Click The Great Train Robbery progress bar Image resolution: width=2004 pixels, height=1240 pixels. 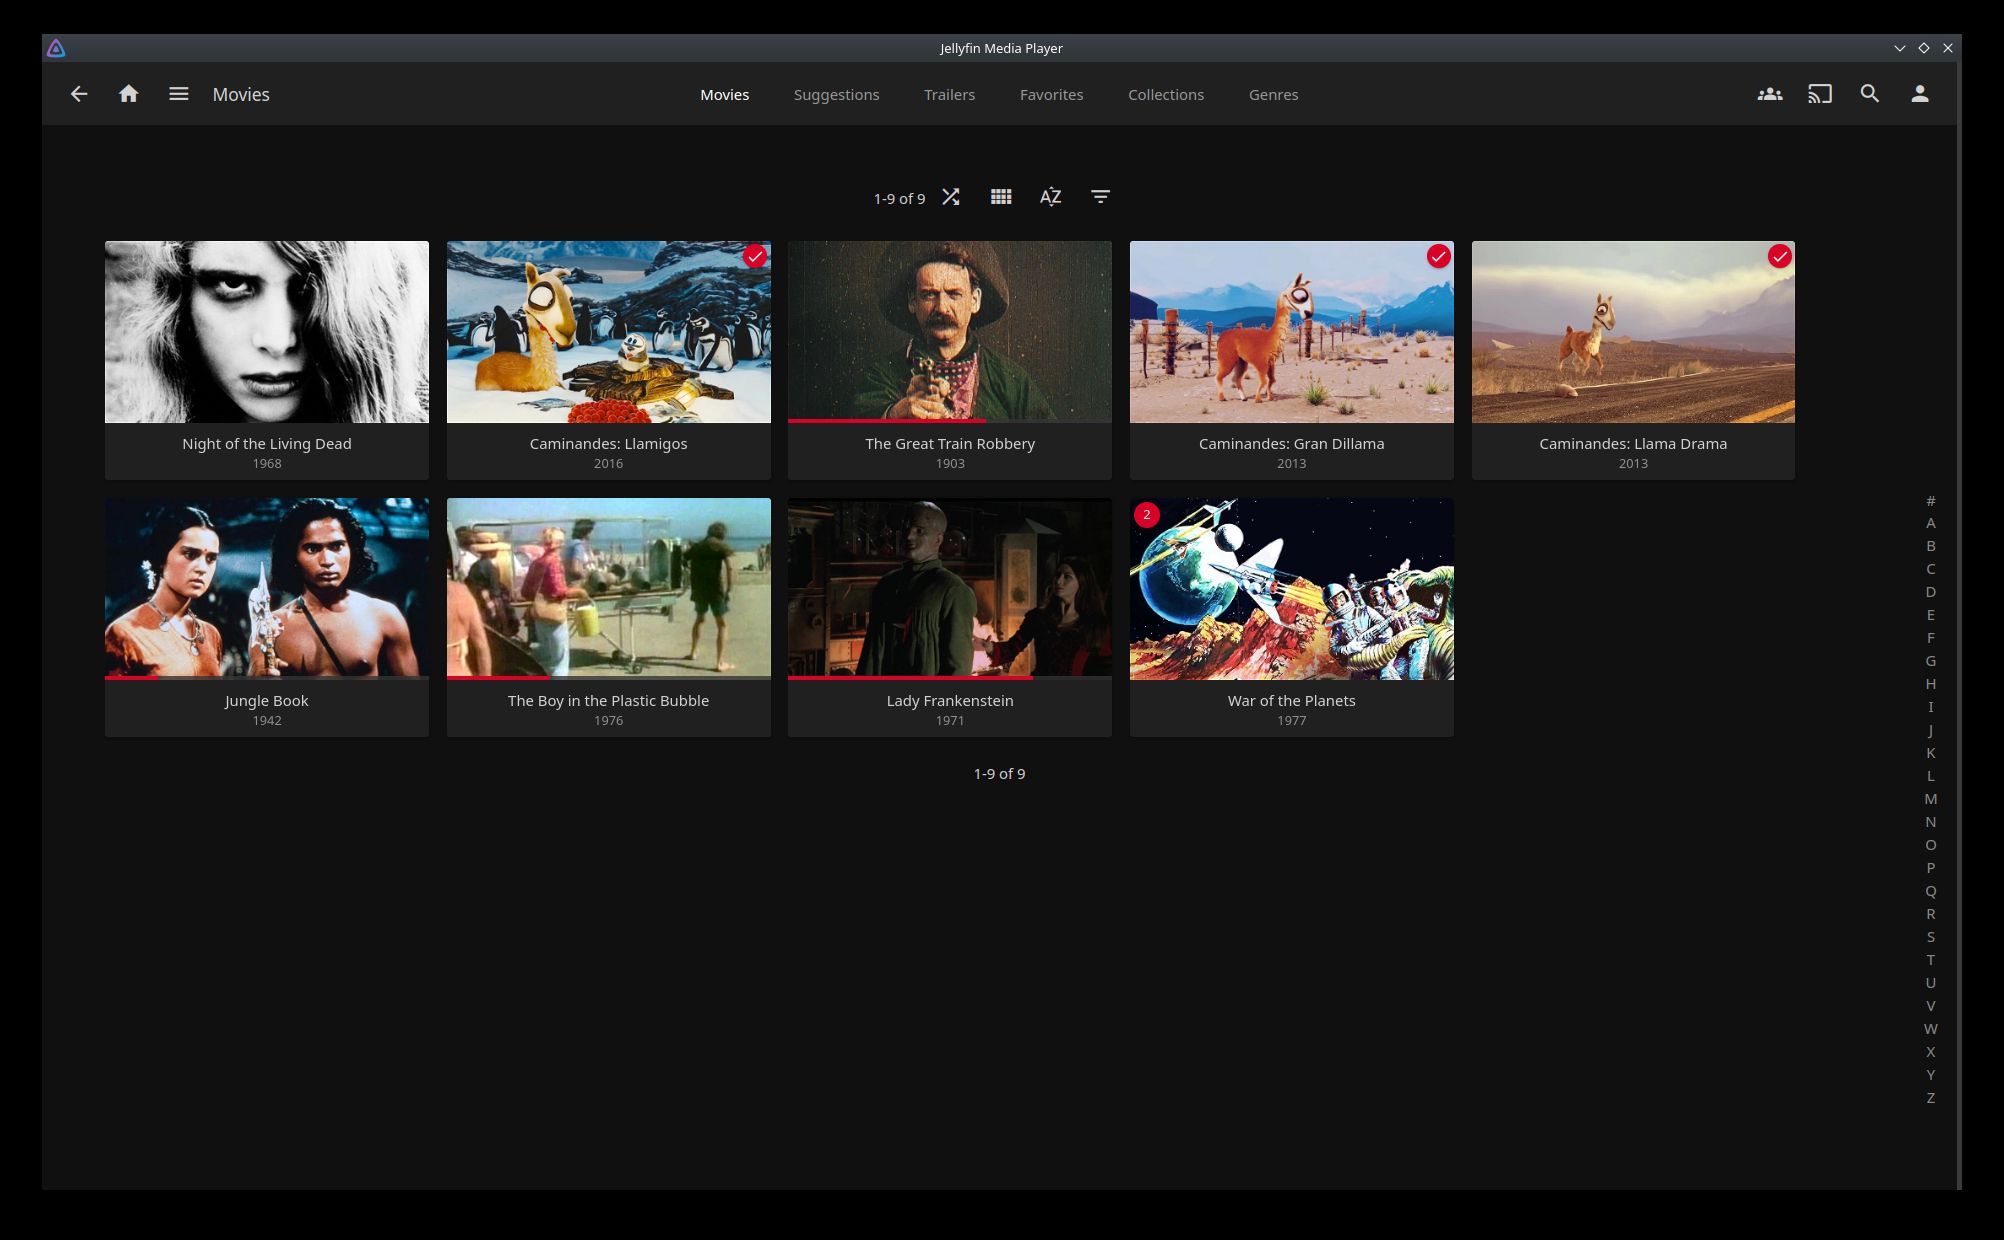click(950, 421)
